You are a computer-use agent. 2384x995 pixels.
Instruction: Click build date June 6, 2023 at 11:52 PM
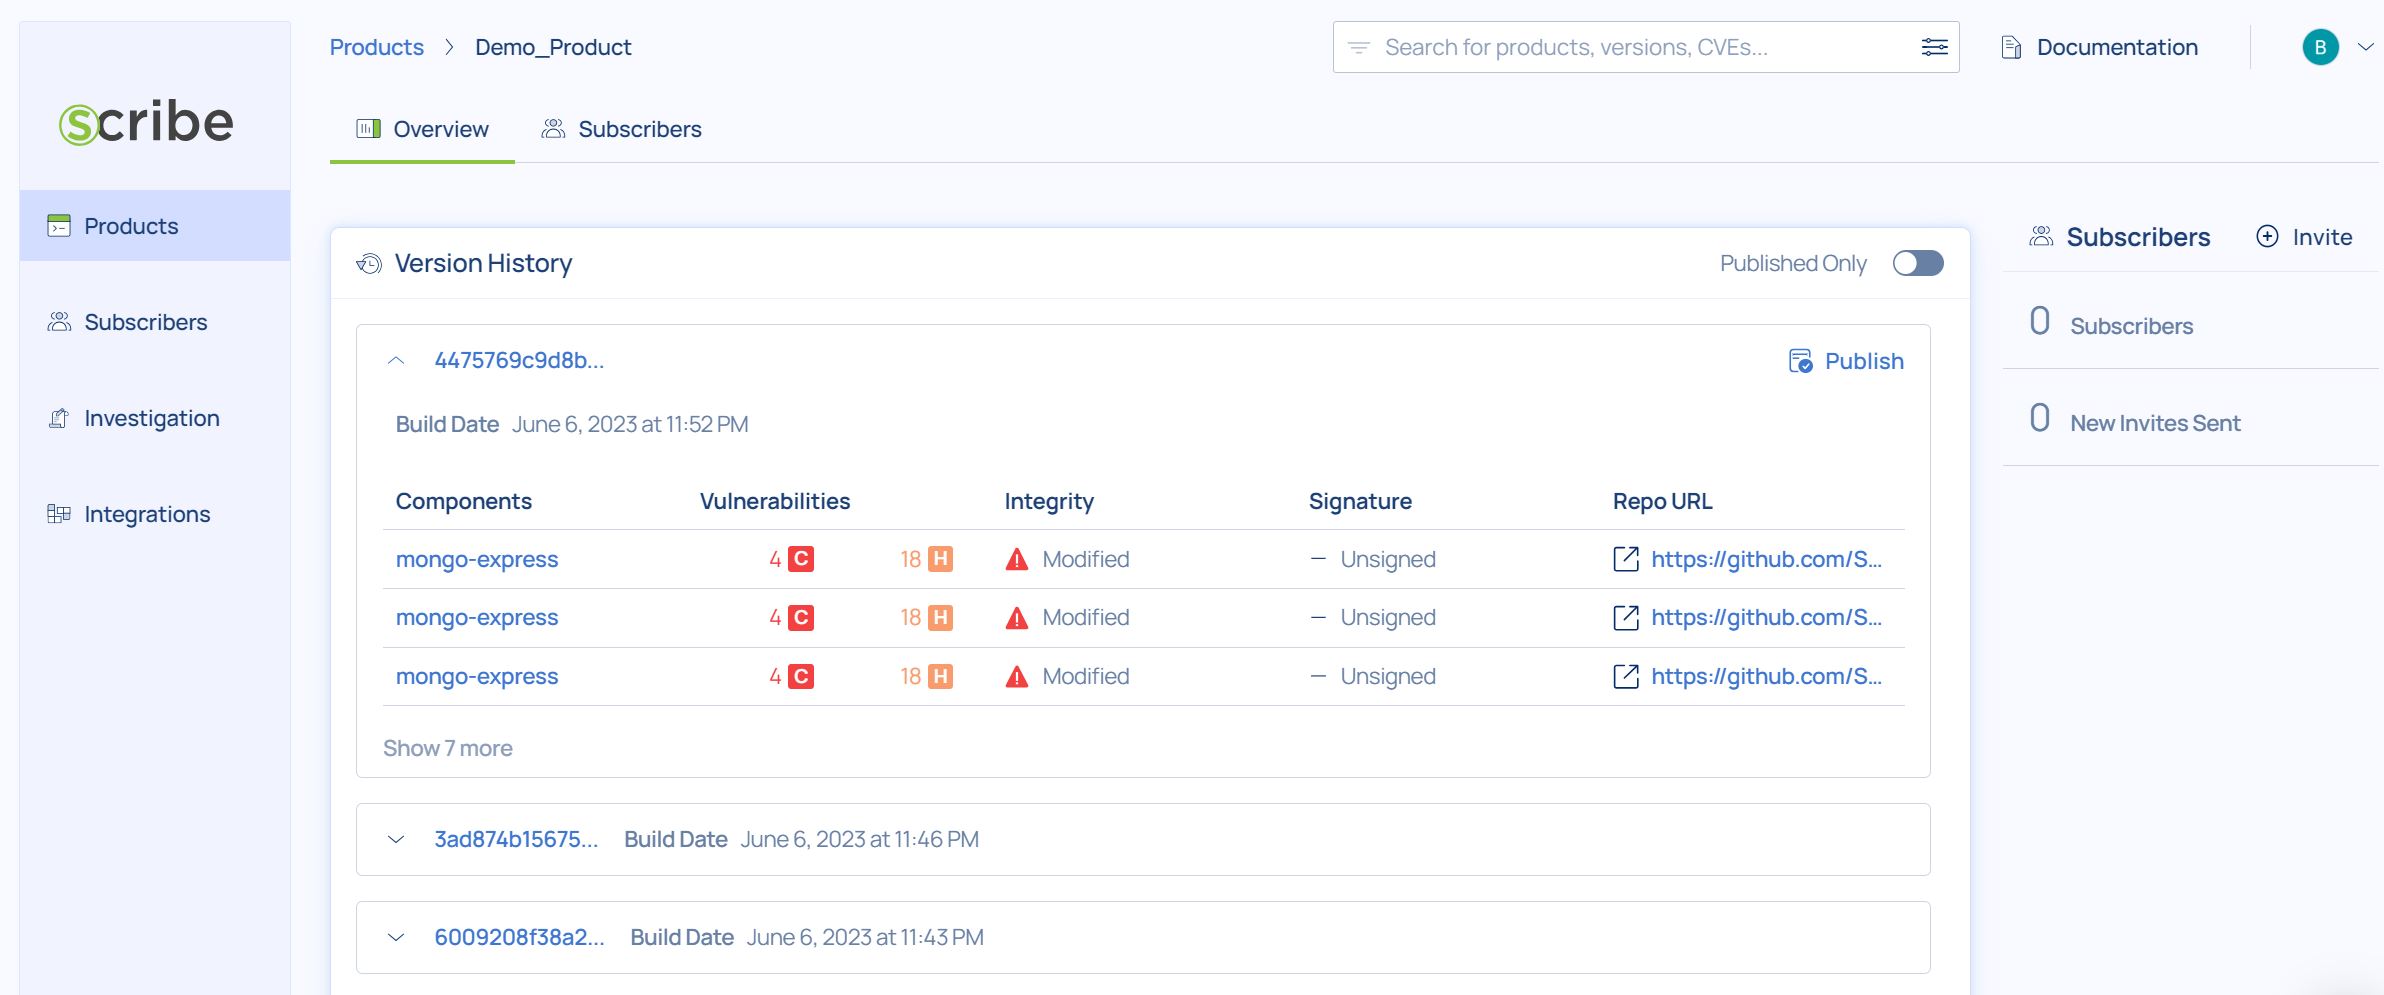(630, 424)
